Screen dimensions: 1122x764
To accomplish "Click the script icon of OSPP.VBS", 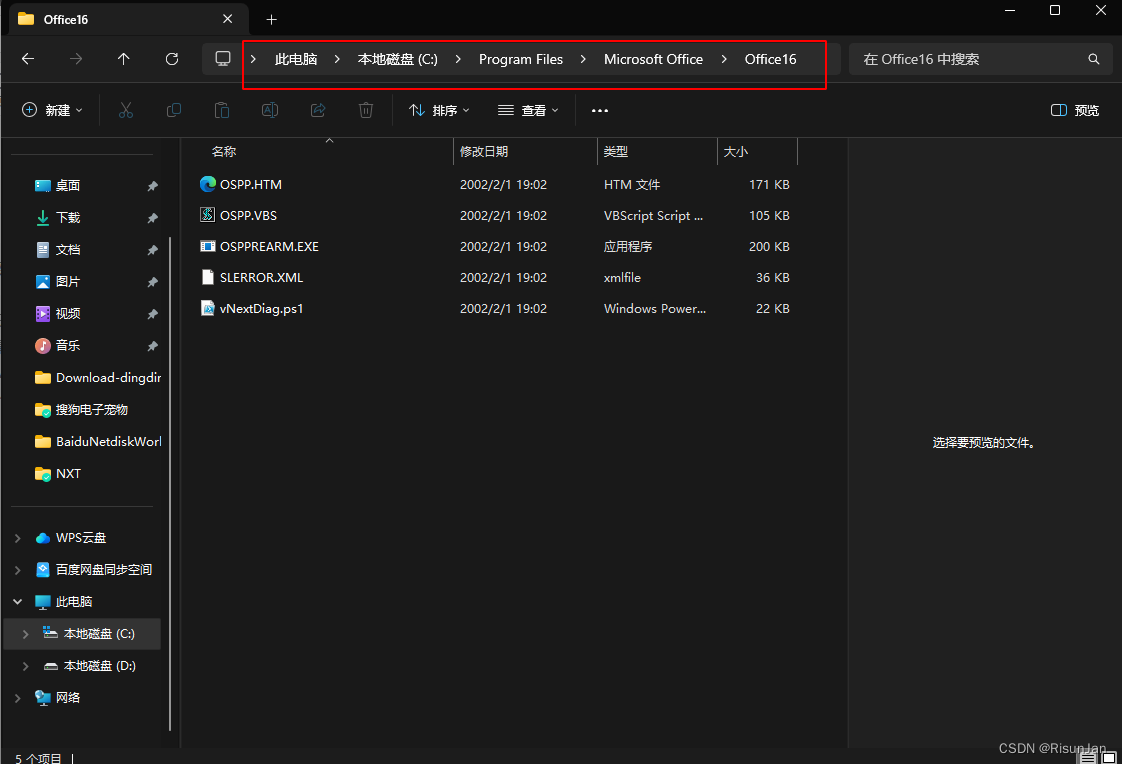I will pyautogui.click(x=208, y=215).
